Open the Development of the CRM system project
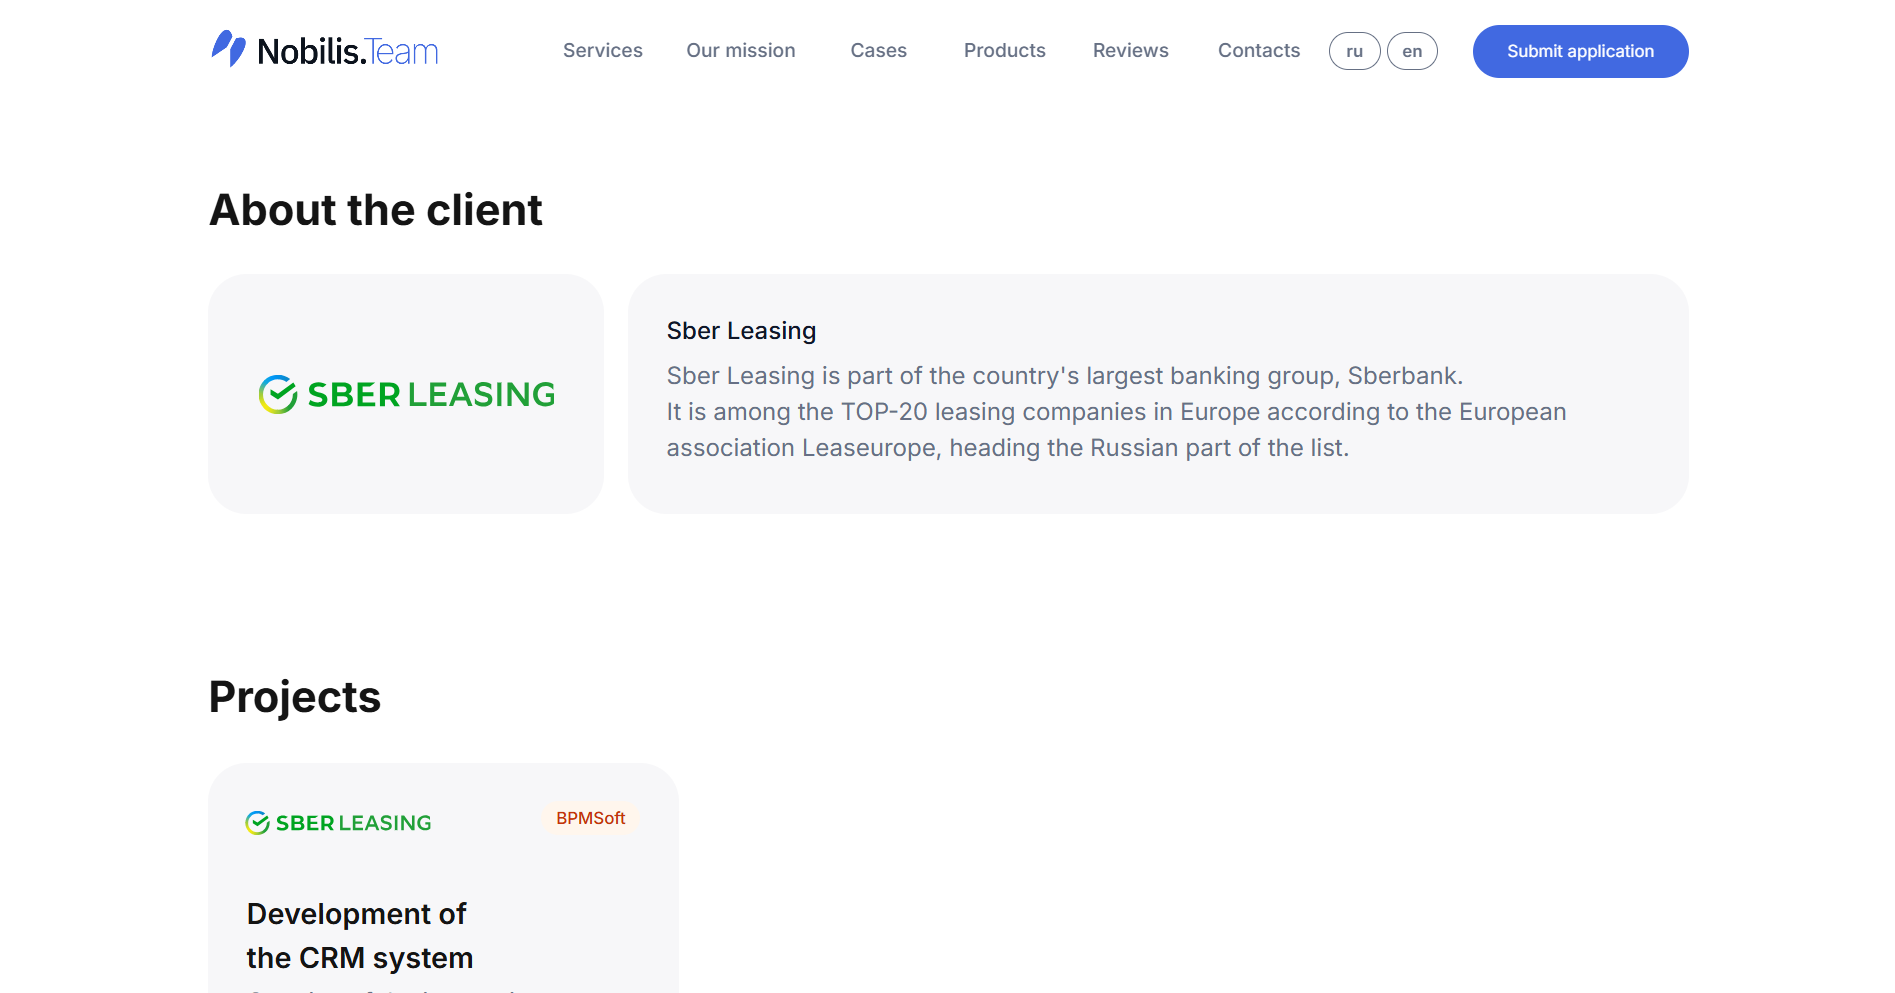Screen dimensions: 1895x993 tap(360, 935)
